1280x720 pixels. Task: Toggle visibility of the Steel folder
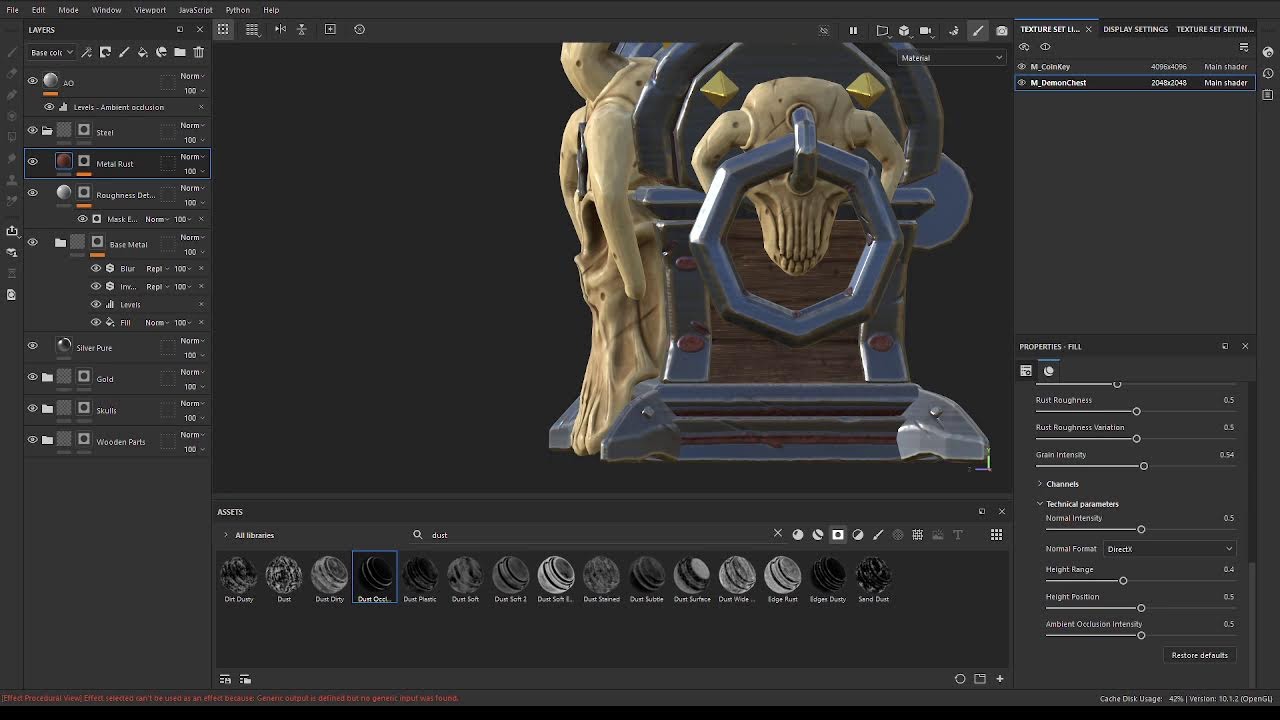(32, 130)
